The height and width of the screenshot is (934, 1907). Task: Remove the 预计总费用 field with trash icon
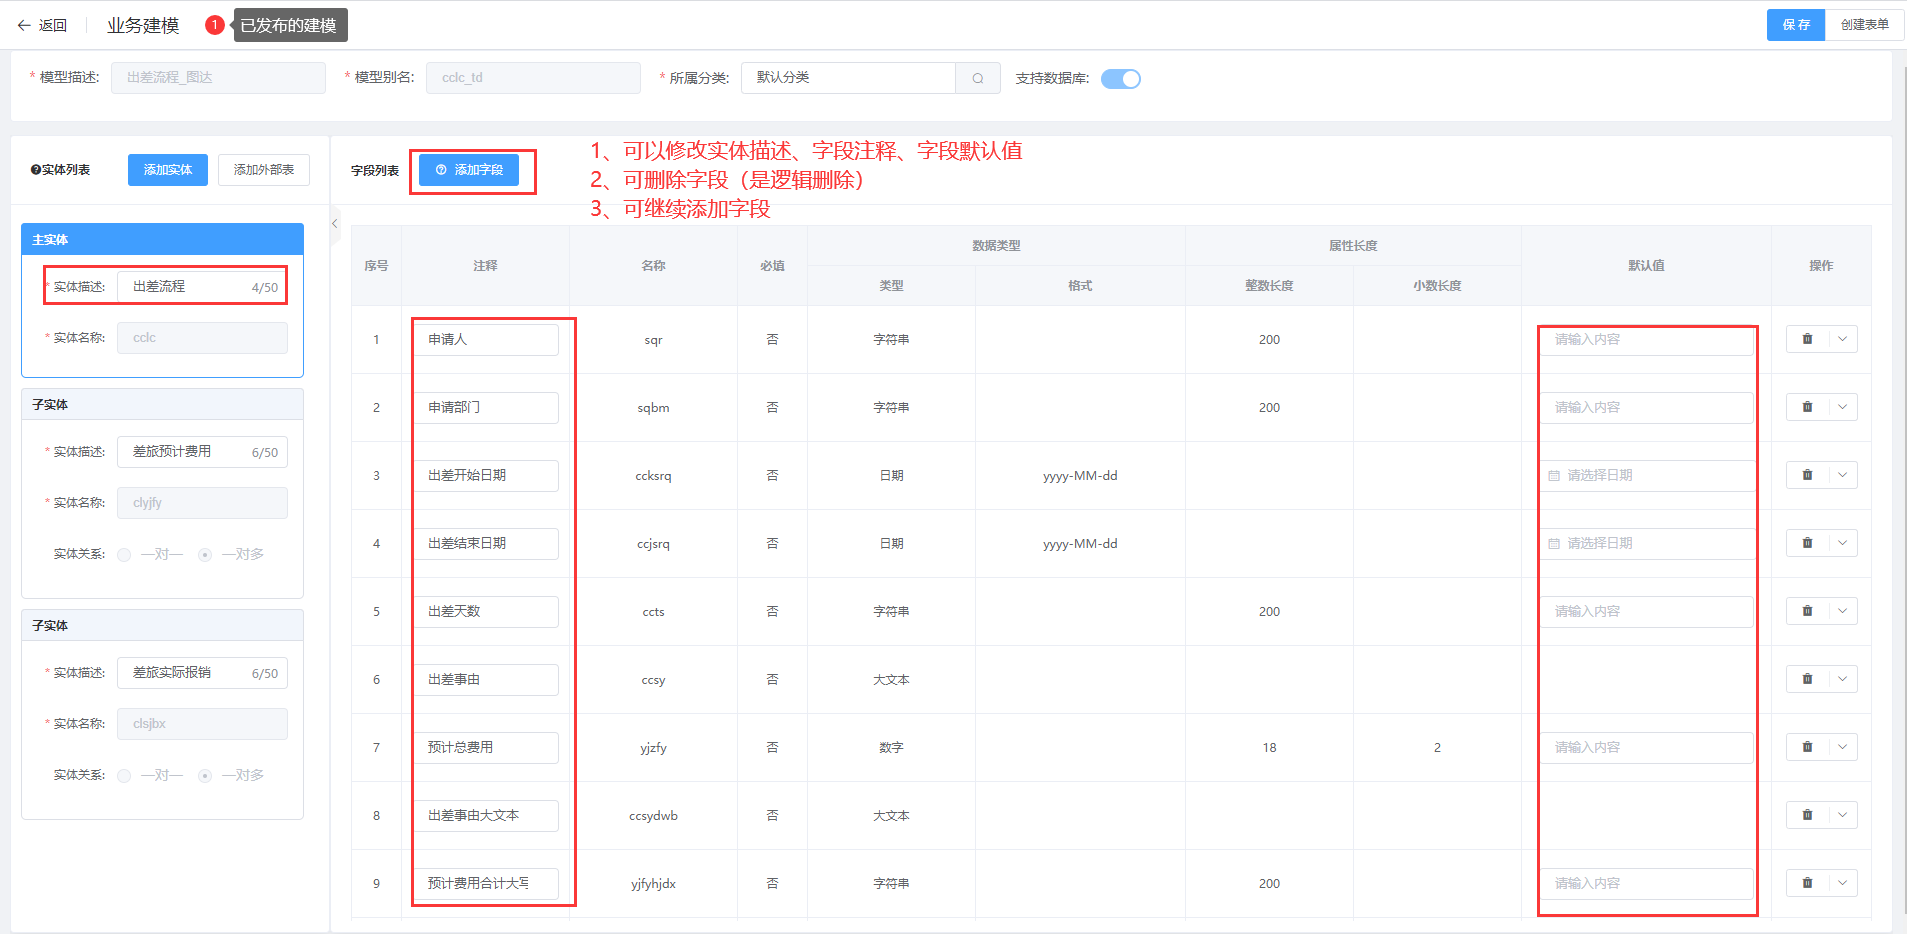coord(1807,747)
